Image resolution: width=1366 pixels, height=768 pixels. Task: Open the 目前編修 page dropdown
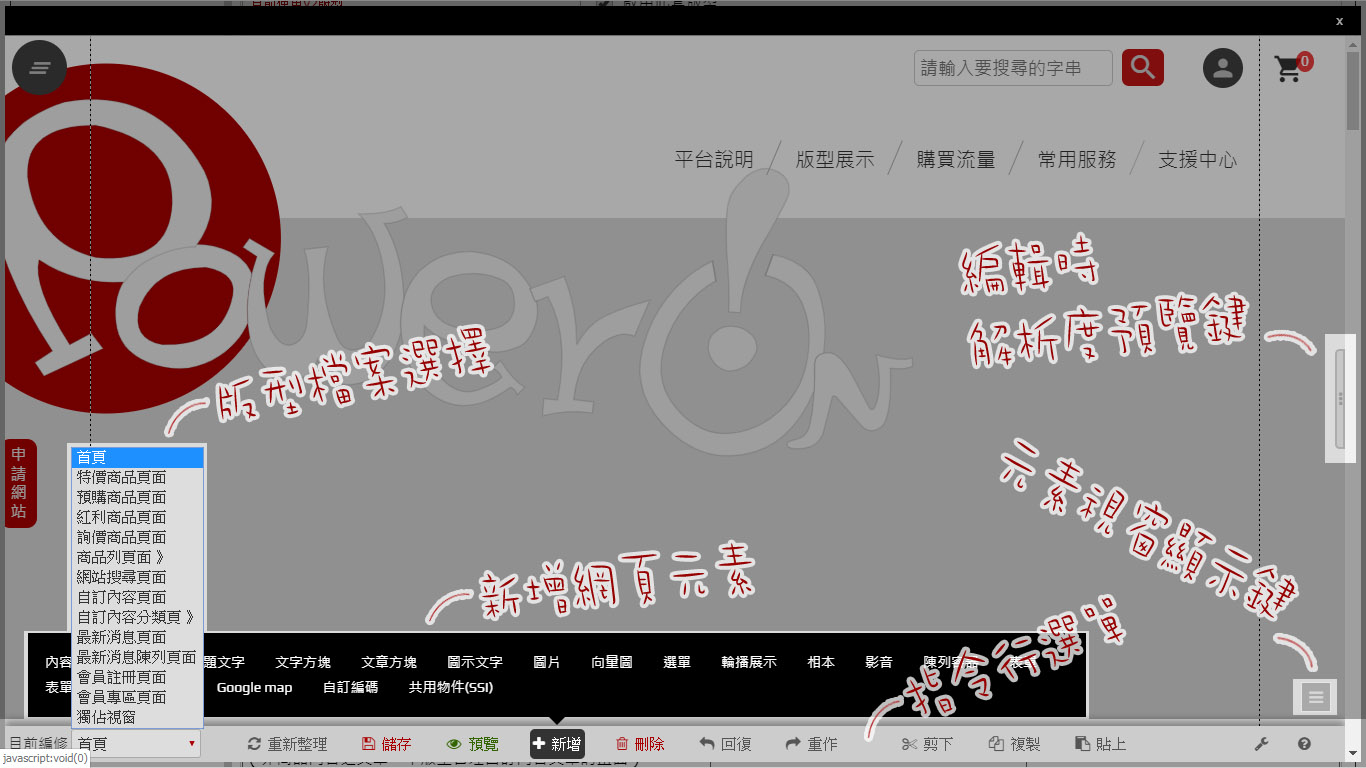[136, 744]
